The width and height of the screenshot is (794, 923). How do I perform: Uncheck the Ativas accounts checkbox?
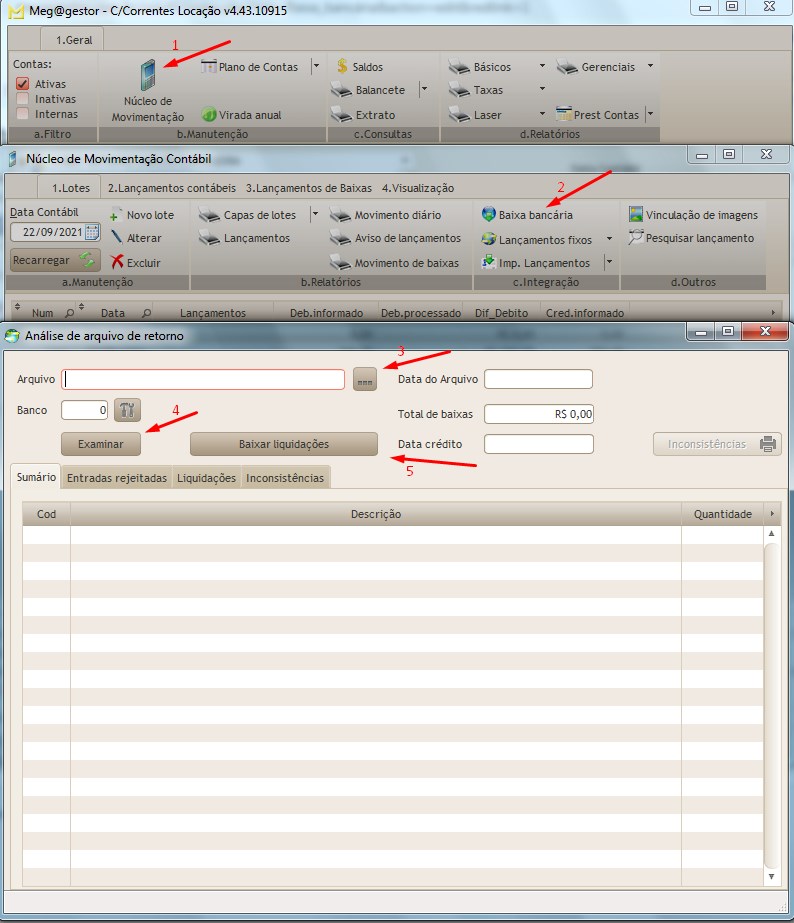[23, 84]
